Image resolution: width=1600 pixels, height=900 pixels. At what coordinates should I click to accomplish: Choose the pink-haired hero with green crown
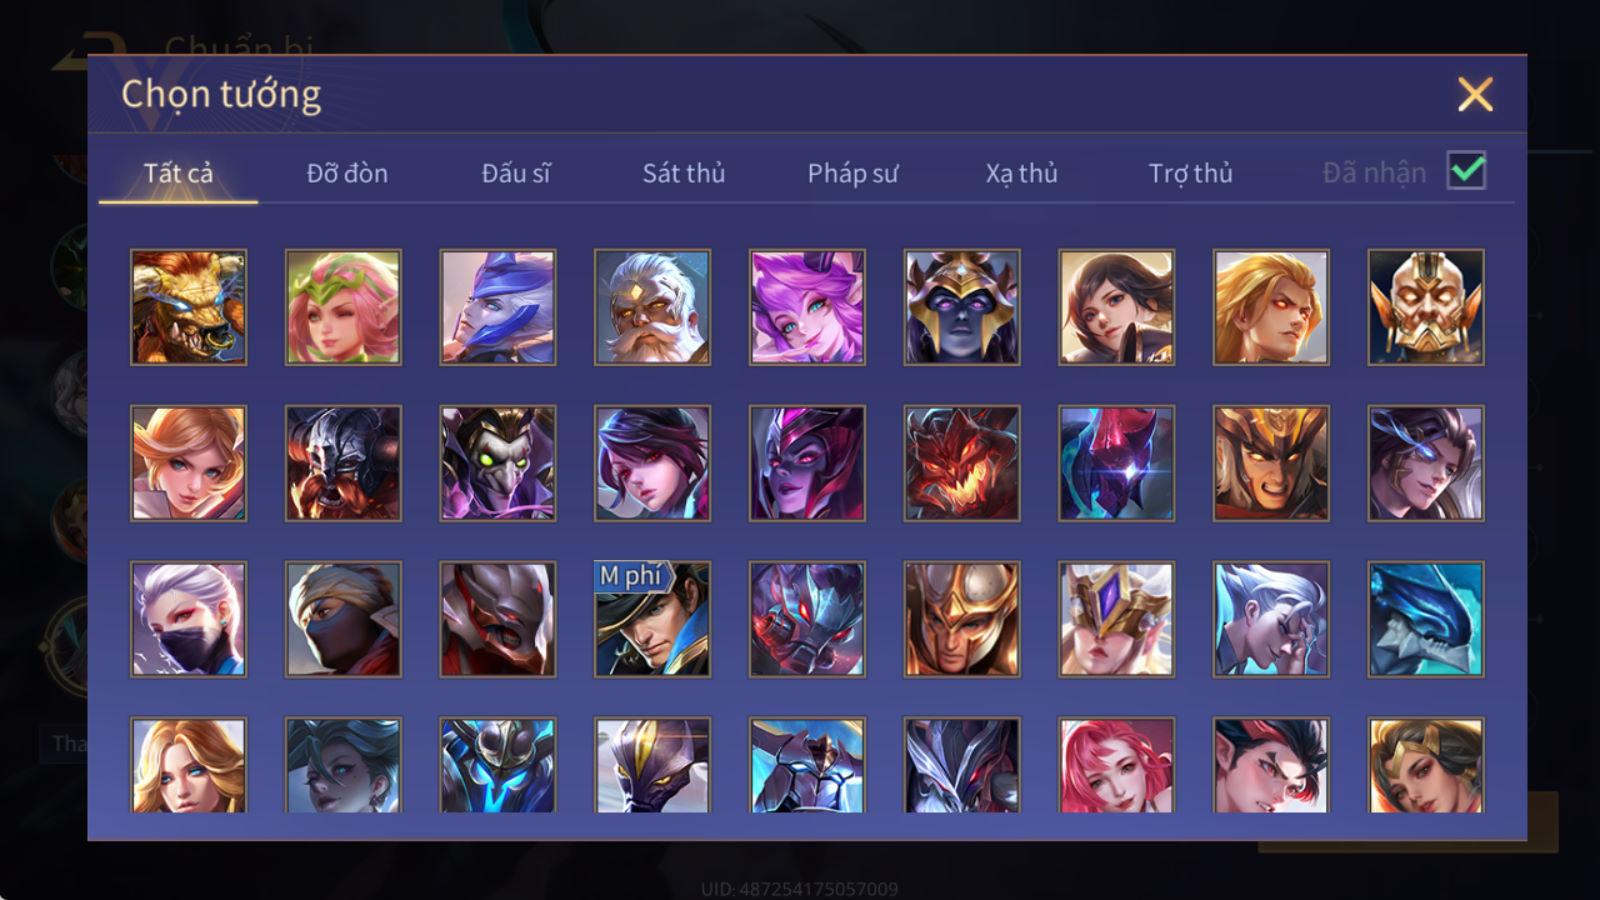click(343, 307)
